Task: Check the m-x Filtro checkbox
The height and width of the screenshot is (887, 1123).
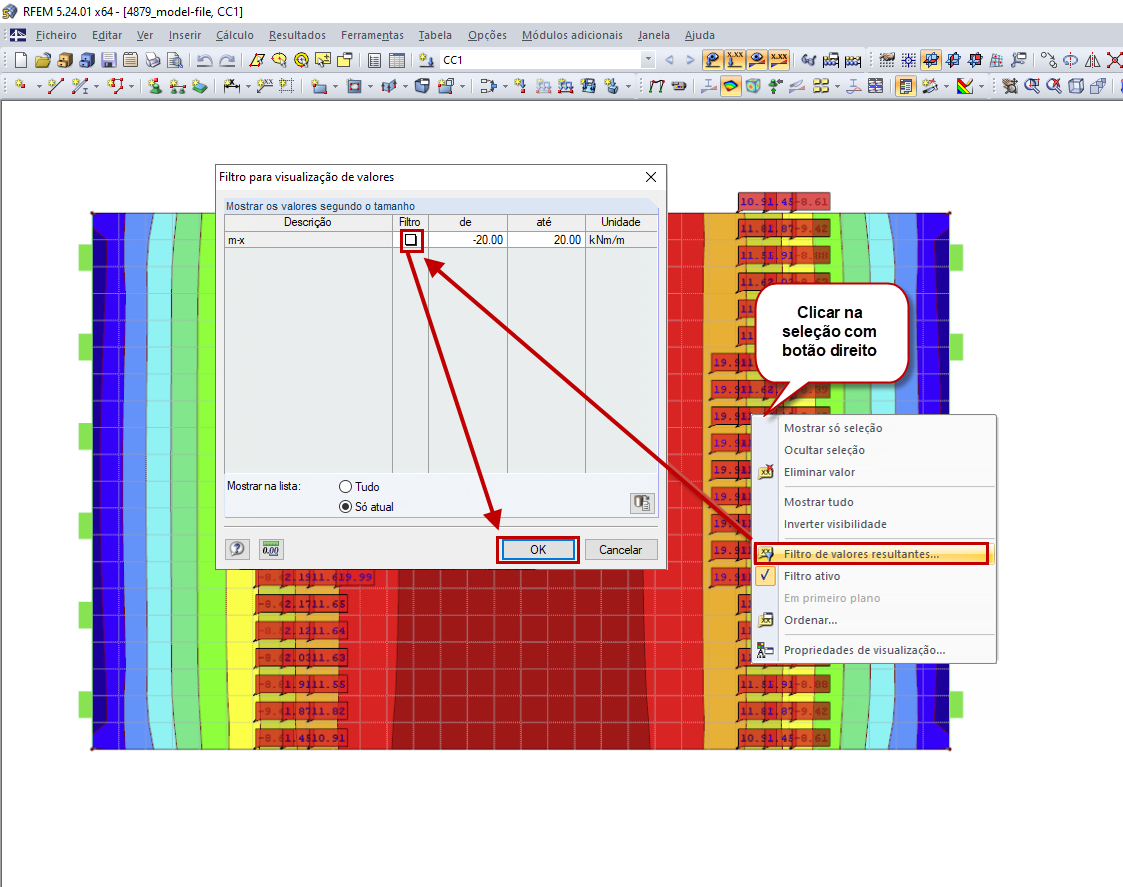Action: (x=411, y=240)
